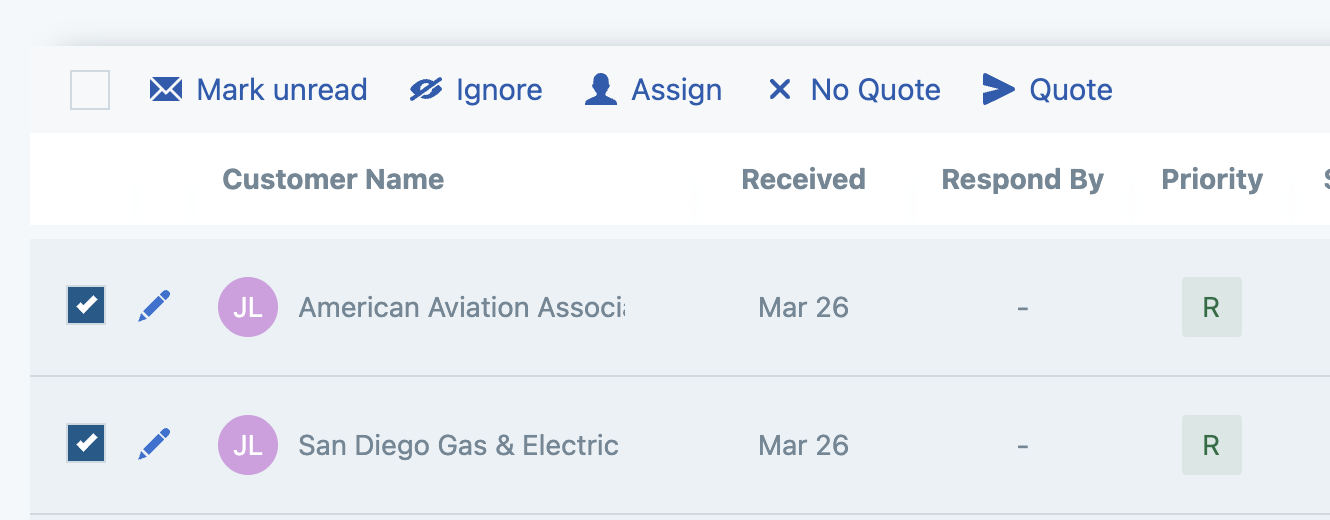
Task: Sort by the Respond By column
Action: [1022, 180]
